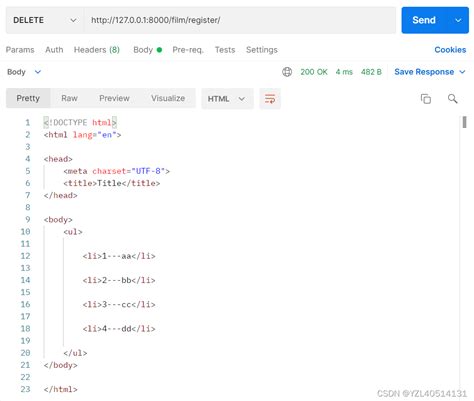Expand the response Body section dropdown

click(x=38, y=72)
